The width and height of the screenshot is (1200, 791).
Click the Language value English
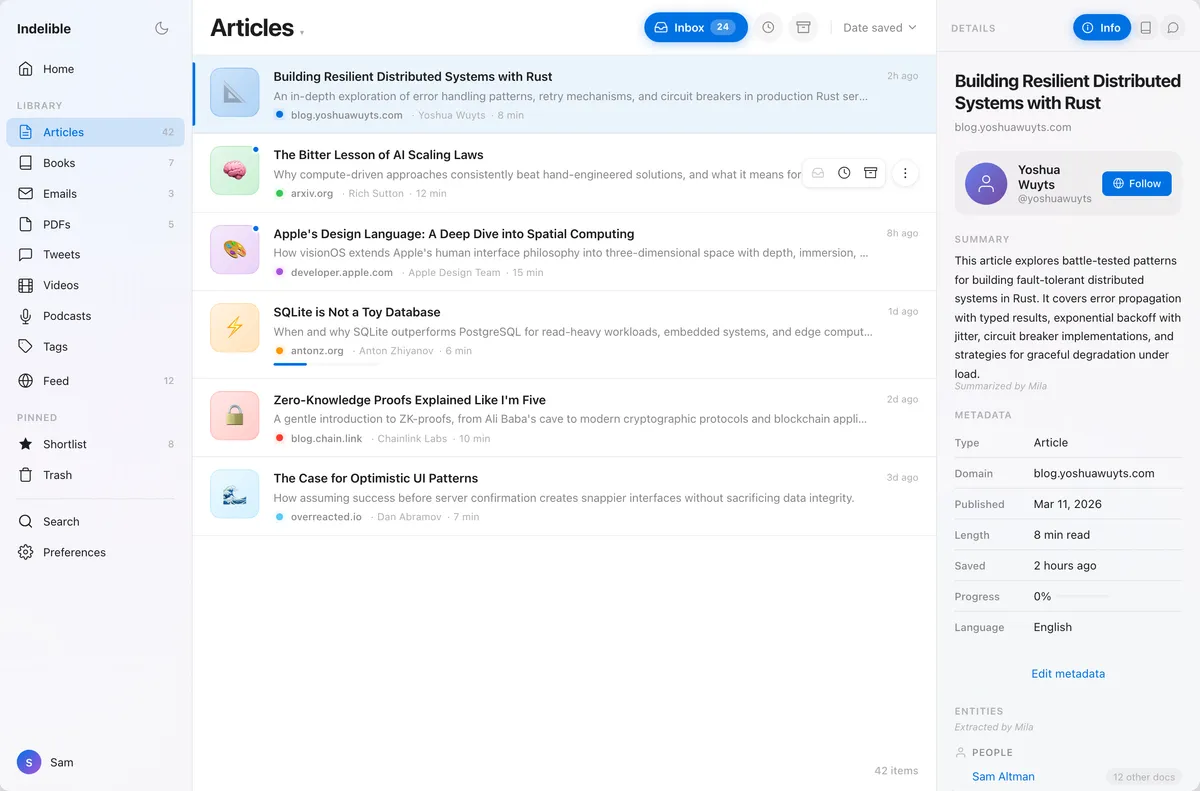click(x=1053, y=628)
